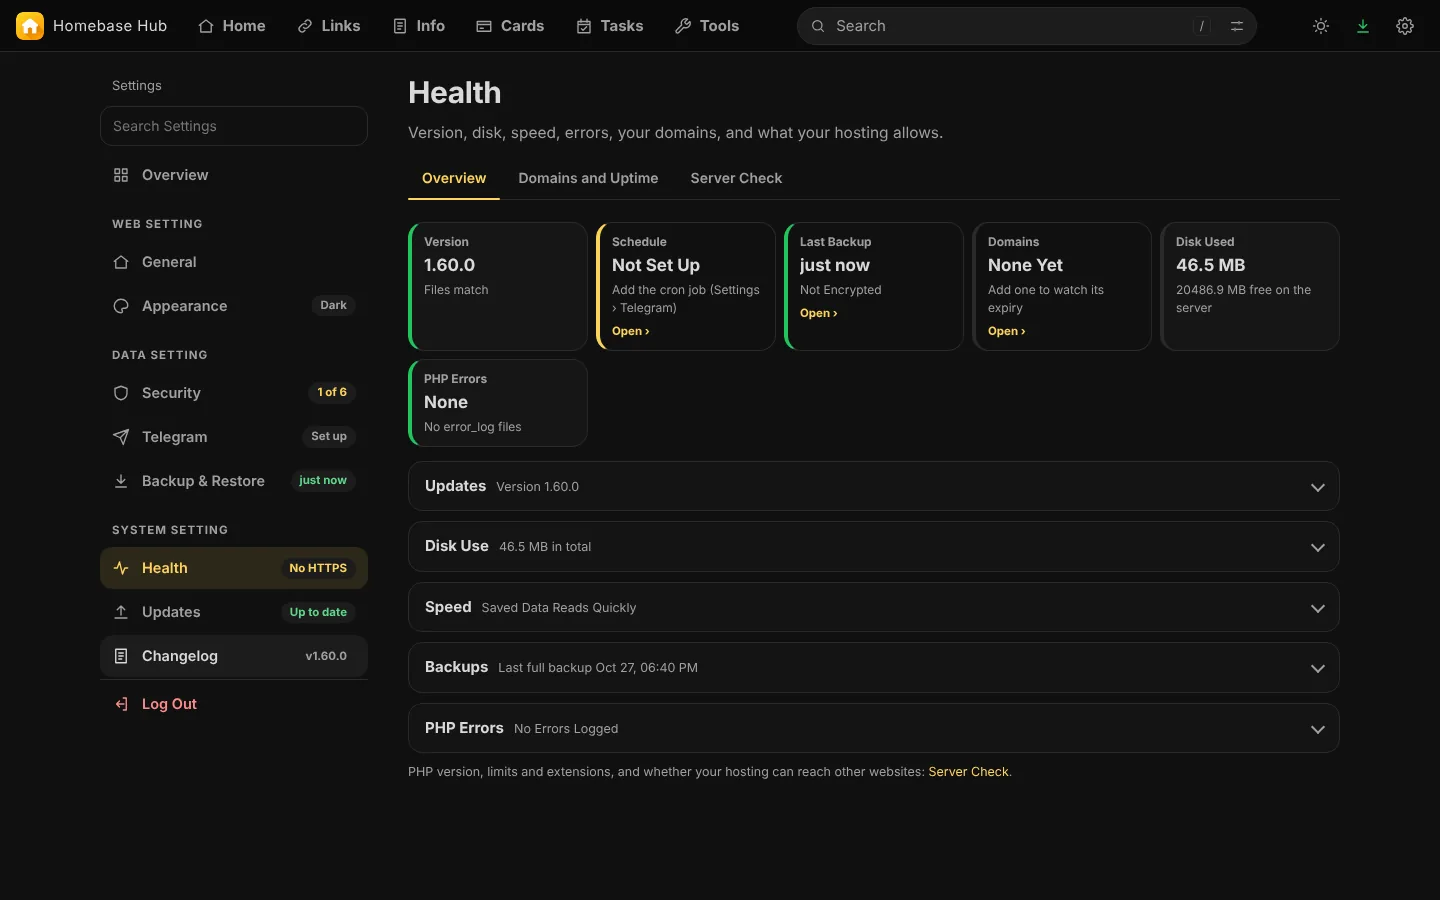Focus the top Search bar
This screenshot has height=900, width=1440.
coord(1027,26)
